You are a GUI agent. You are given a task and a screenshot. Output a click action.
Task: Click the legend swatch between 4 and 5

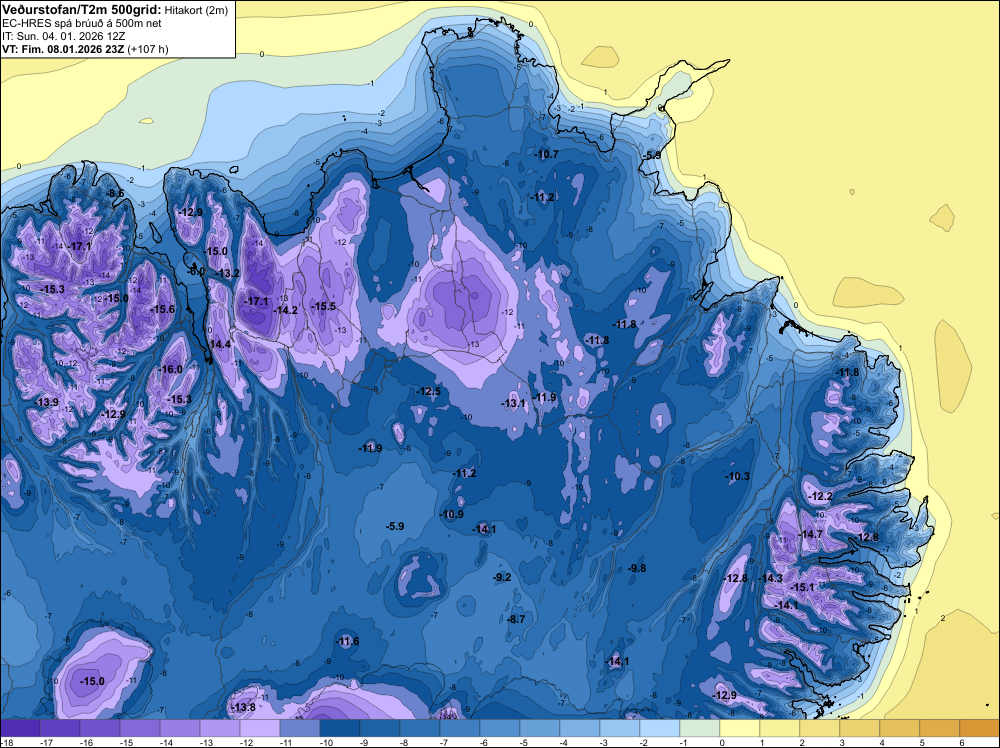[x=900, y=728]
